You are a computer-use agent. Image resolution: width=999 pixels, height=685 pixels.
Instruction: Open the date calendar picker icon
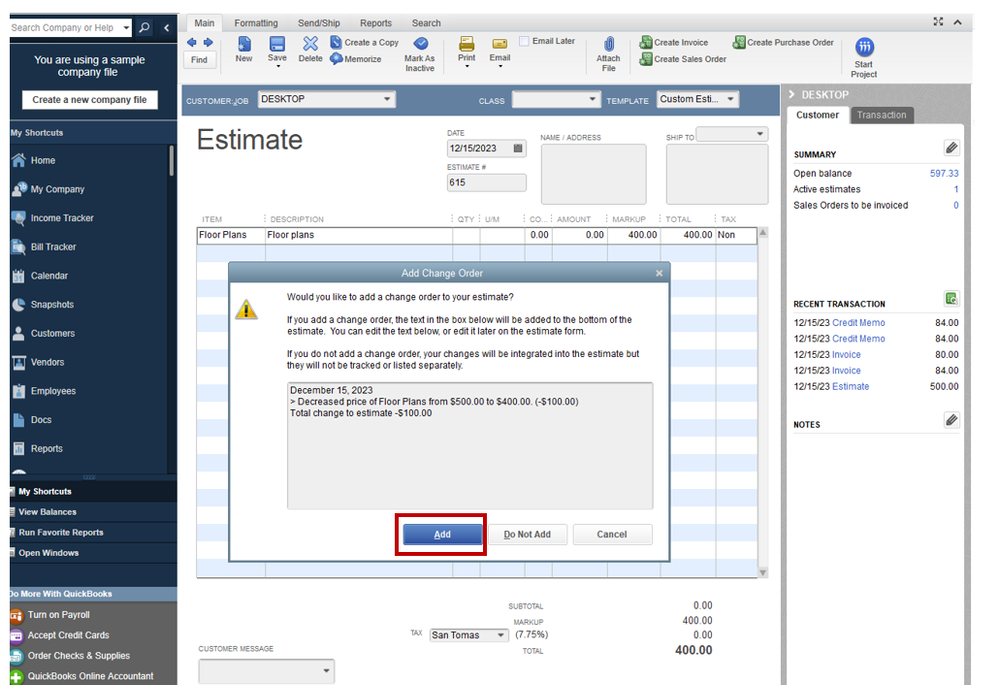tap(518, 148)
